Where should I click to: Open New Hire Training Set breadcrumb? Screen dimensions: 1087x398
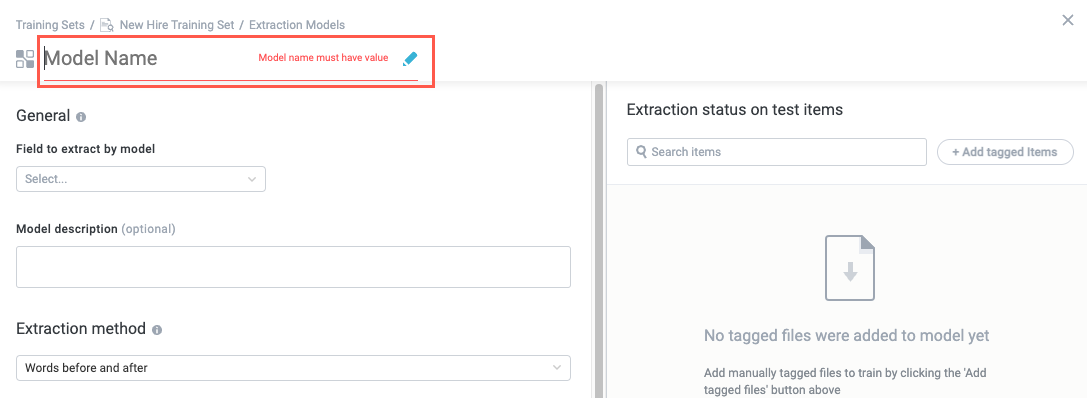coord(177,25)
